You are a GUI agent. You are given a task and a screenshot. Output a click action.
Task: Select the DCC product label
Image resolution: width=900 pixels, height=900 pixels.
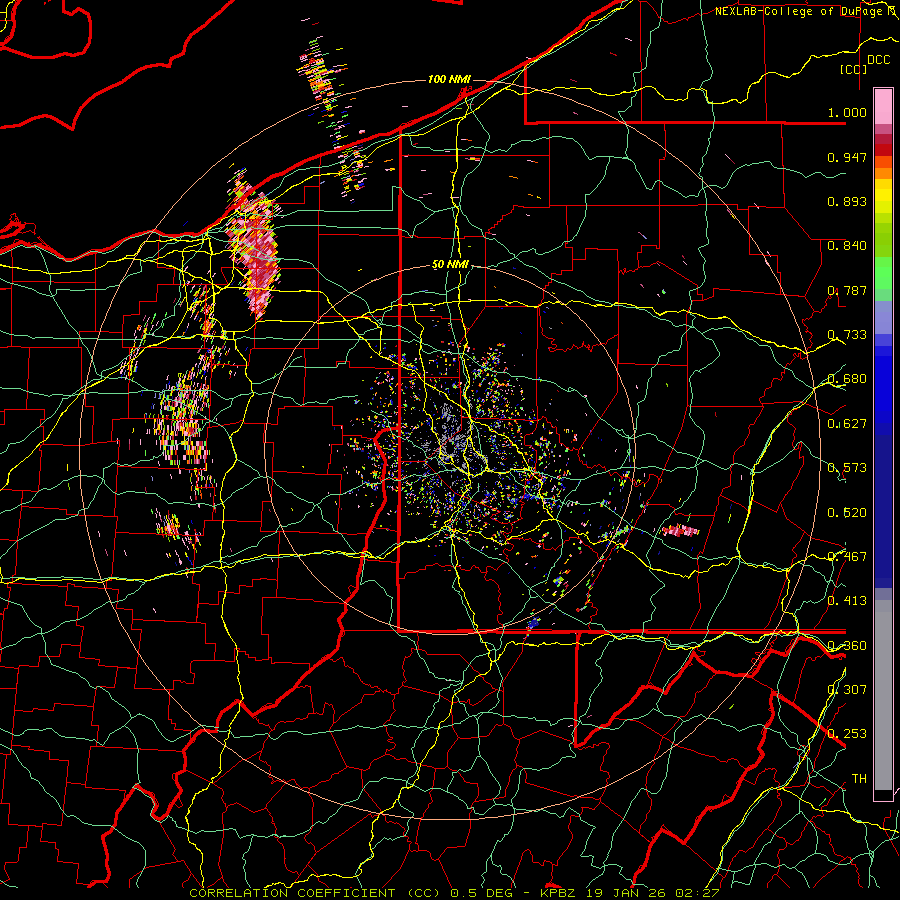tap(879, 60)
